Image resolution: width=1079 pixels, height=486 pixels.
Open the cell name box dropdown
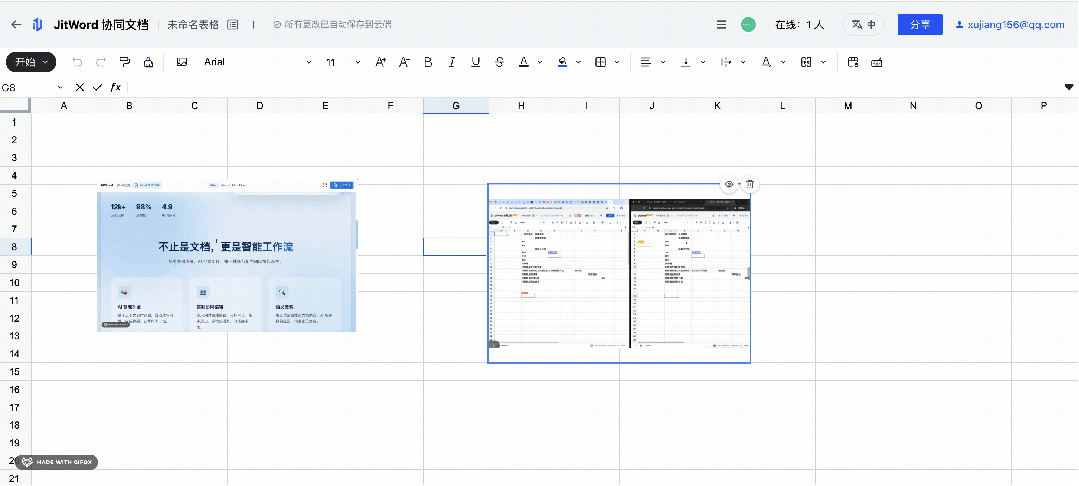60,87
